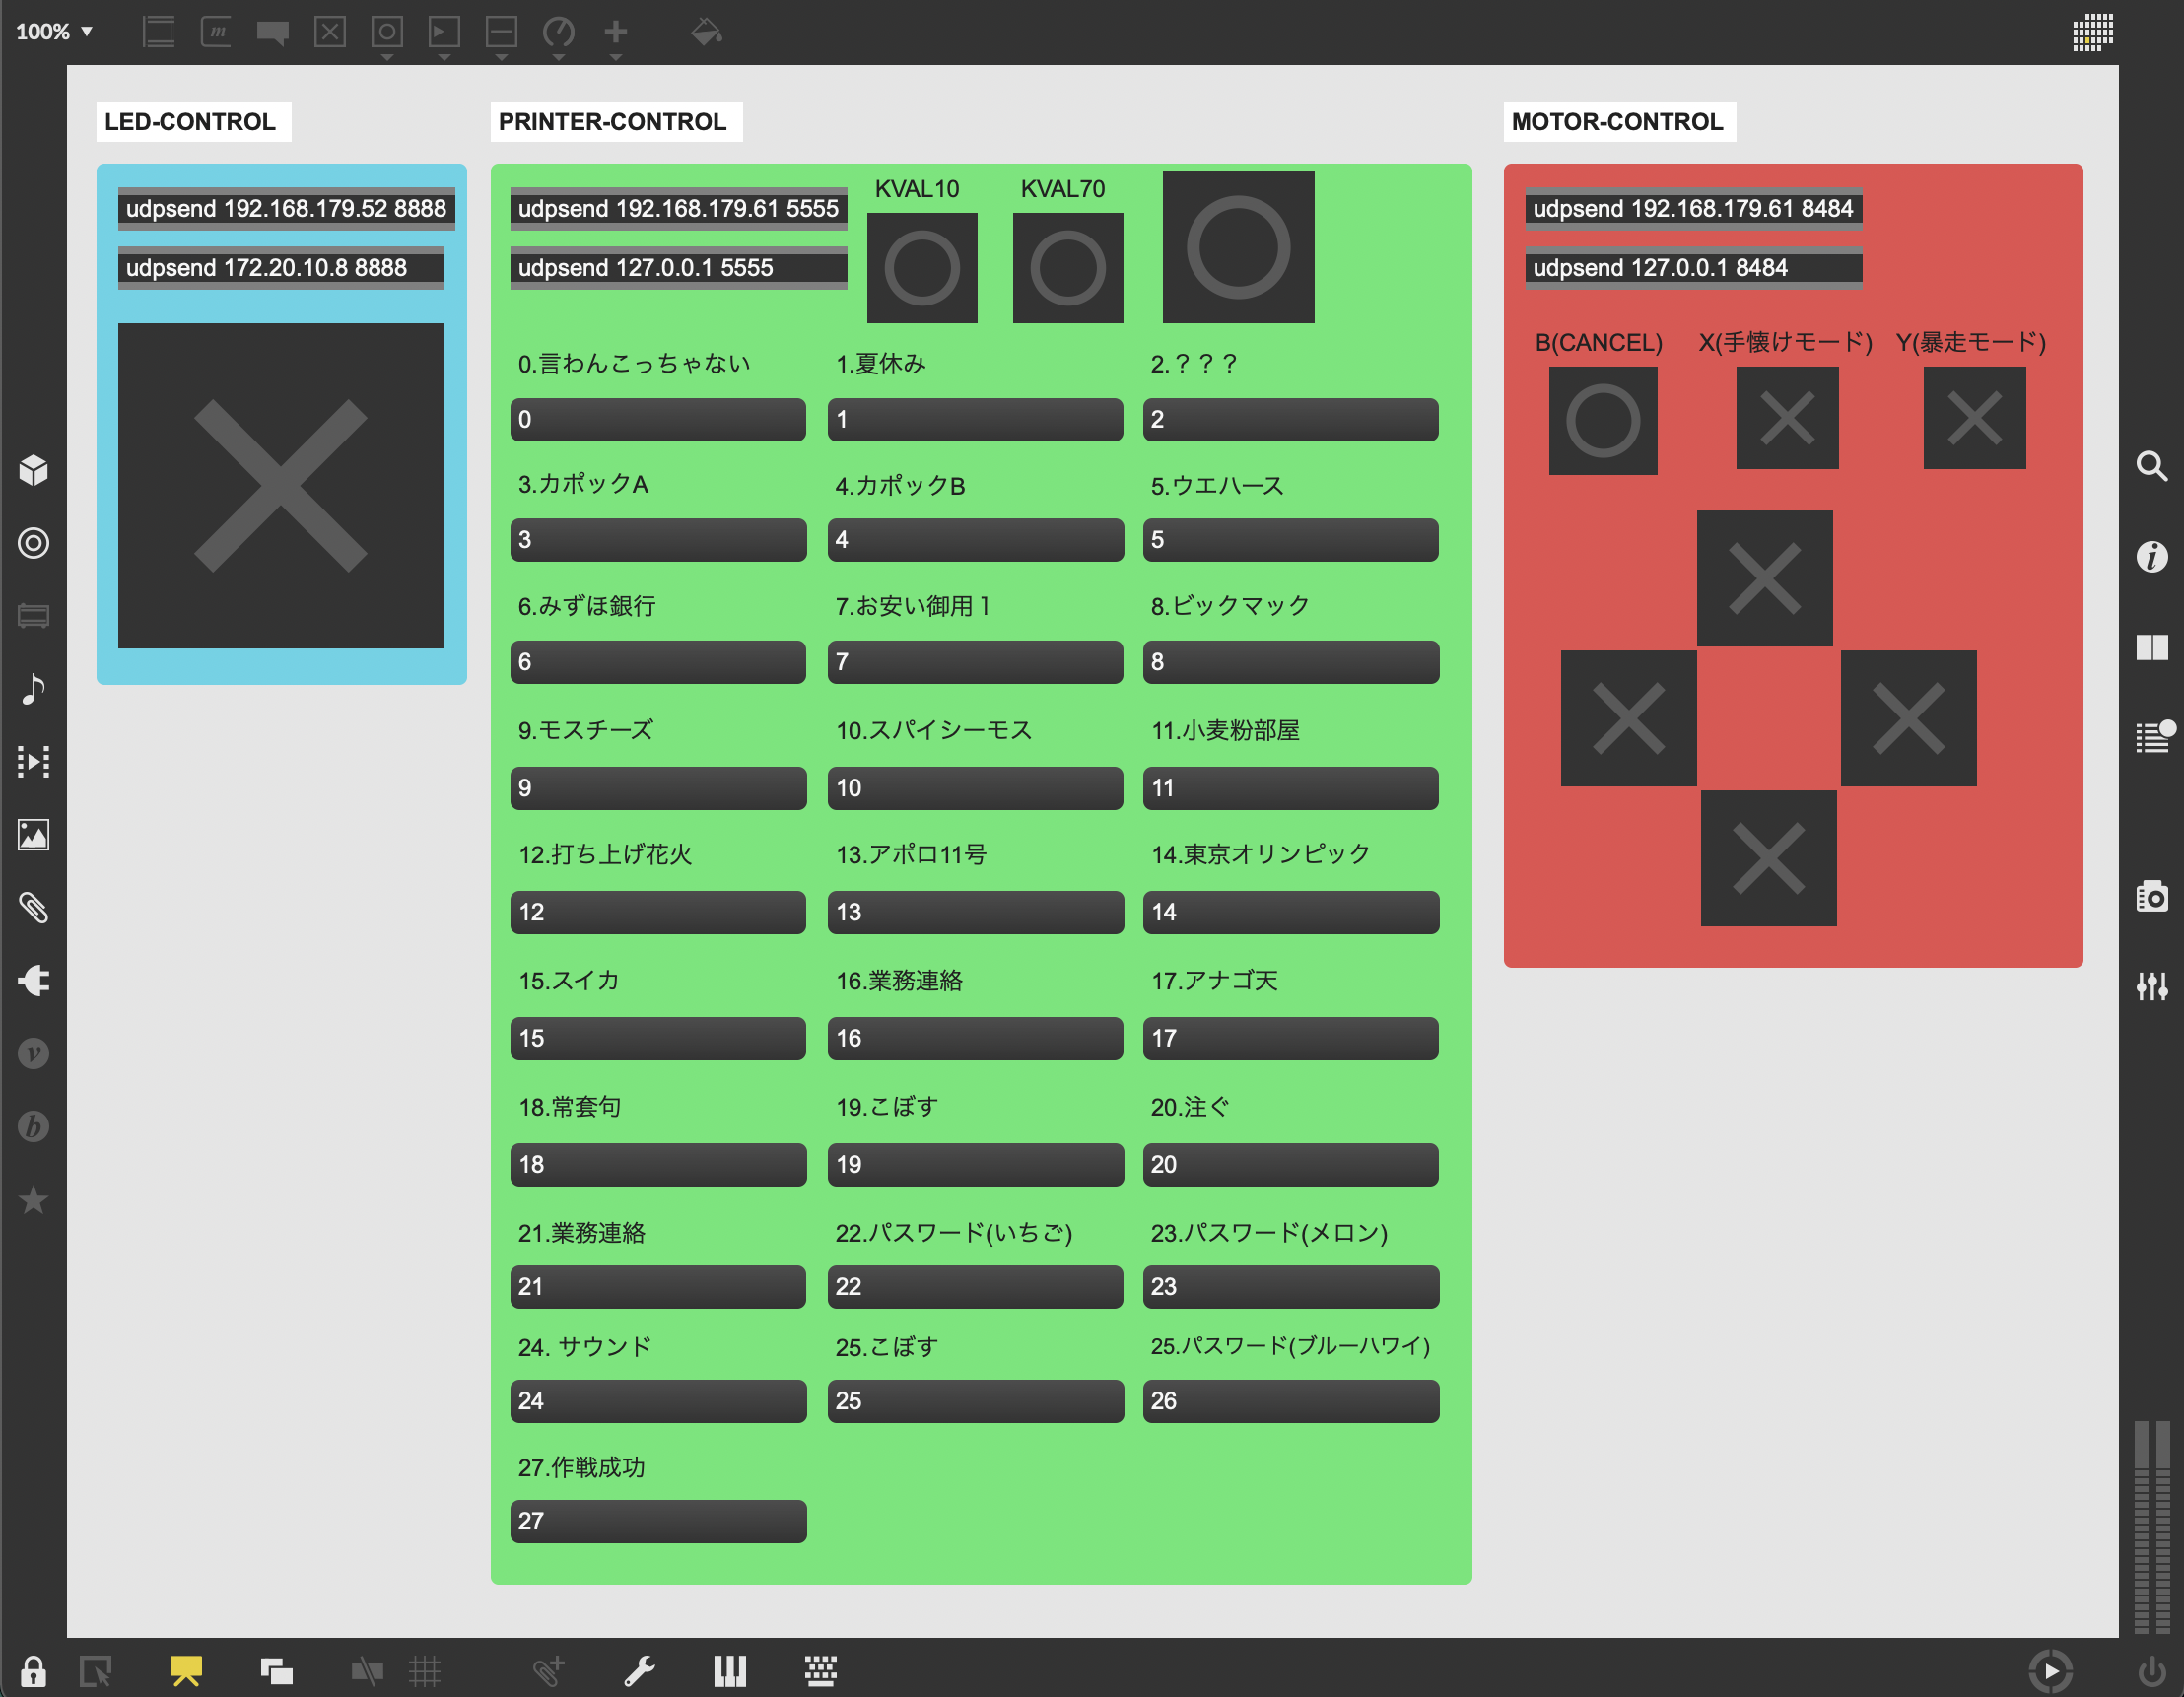Expand the add object plus dropdown
The height and width of the screenshot is (1697, 2184).
point(616,57)
